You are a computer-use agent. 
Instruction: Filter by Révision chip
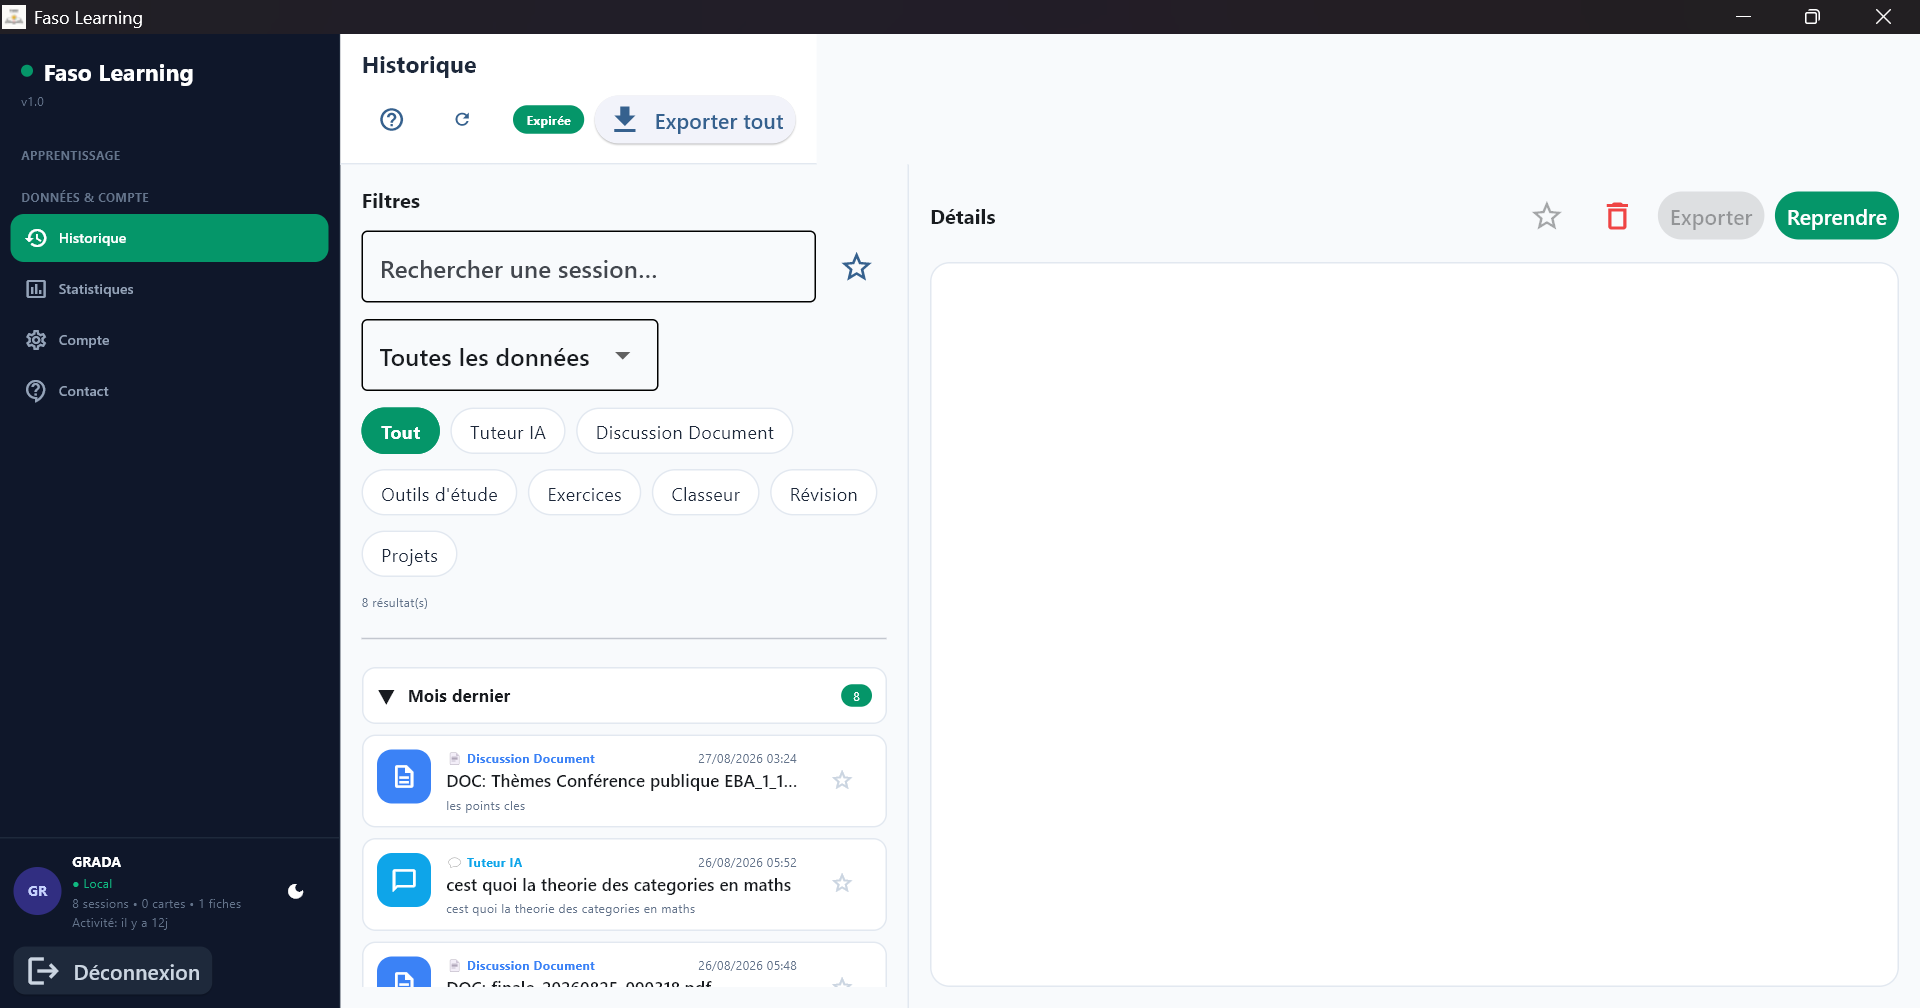coord(823,494)
